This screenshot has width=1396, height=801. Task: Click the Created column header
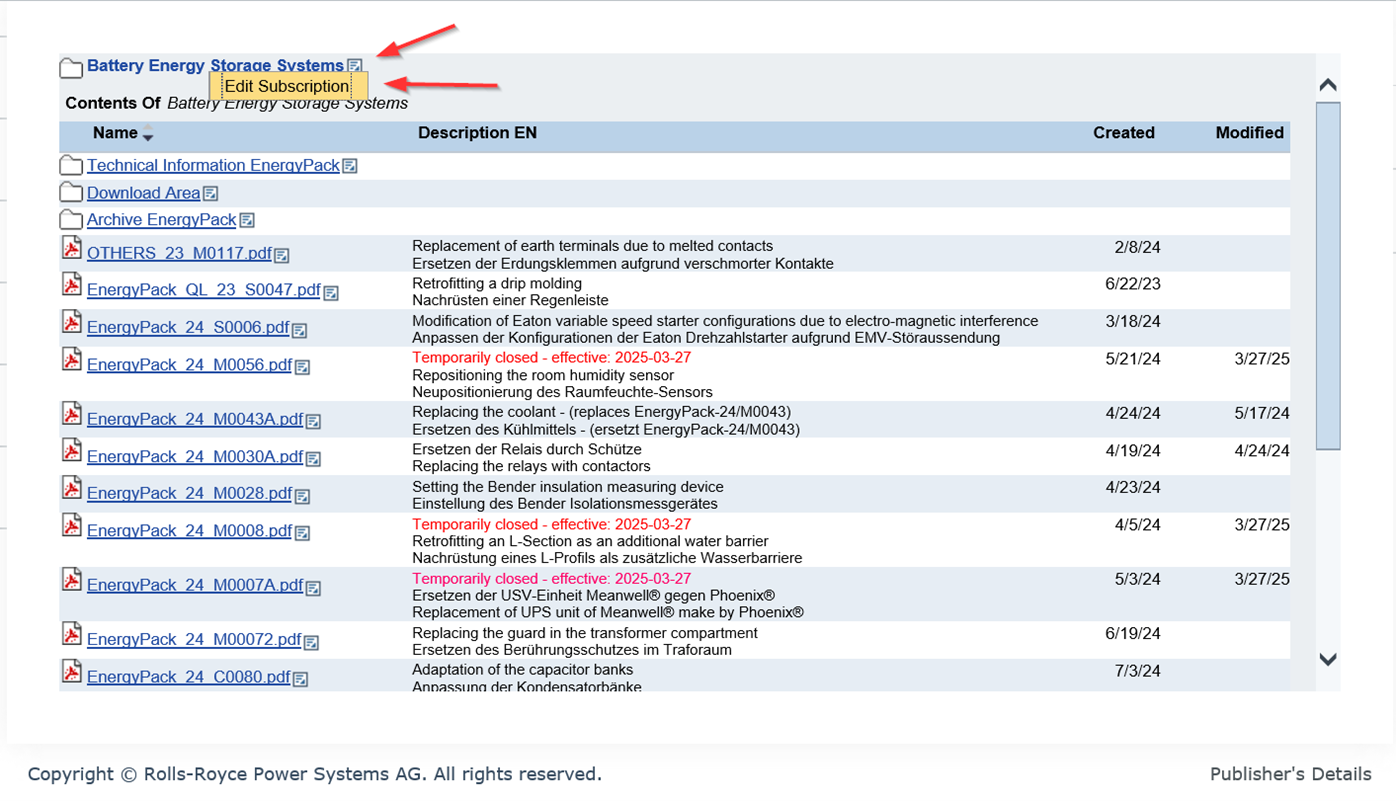[x=1124, y=133]
